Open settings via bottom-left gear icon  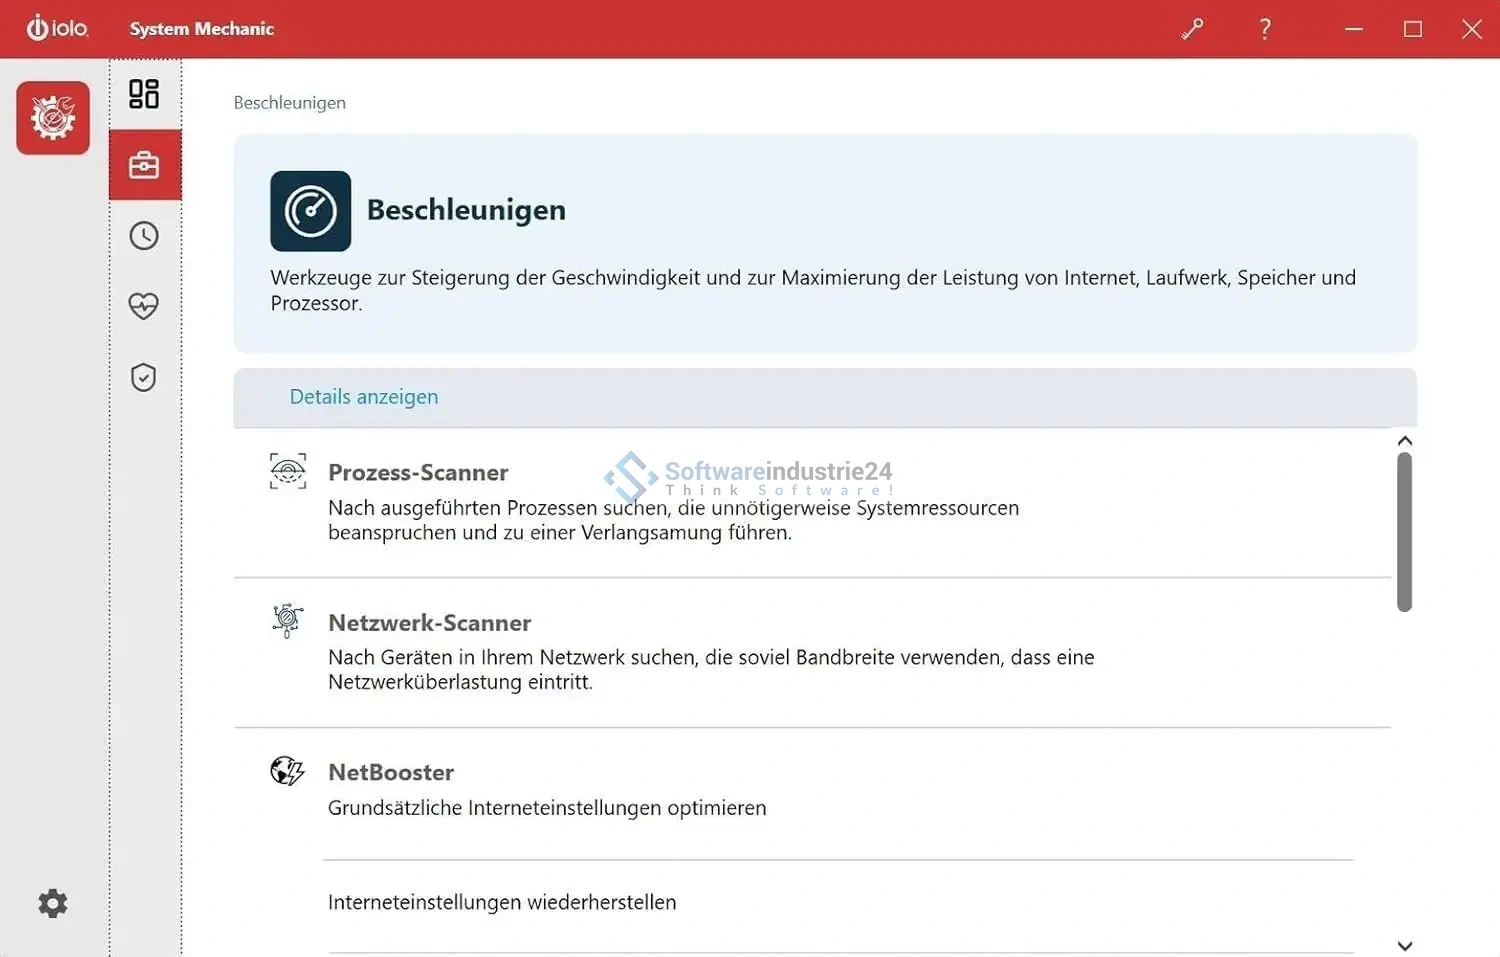point(53,903)
